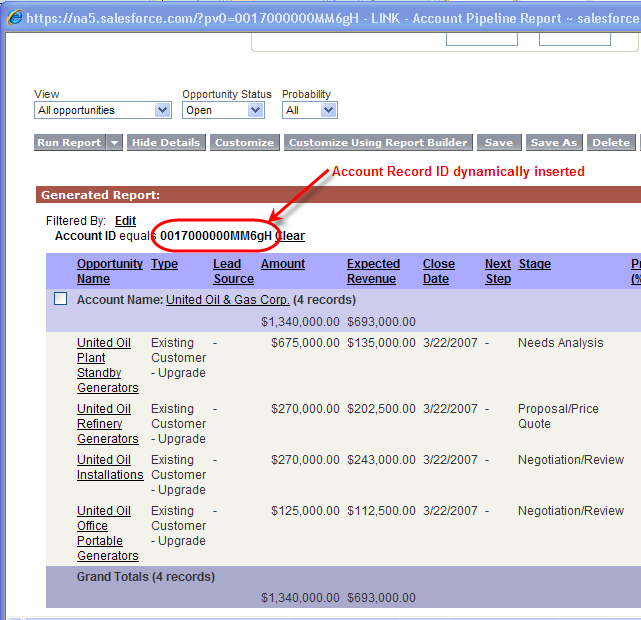Click Account ID value 0017000000MM6gH
The width and height of the screenshot is (641, 620).
tap(216, 236)
